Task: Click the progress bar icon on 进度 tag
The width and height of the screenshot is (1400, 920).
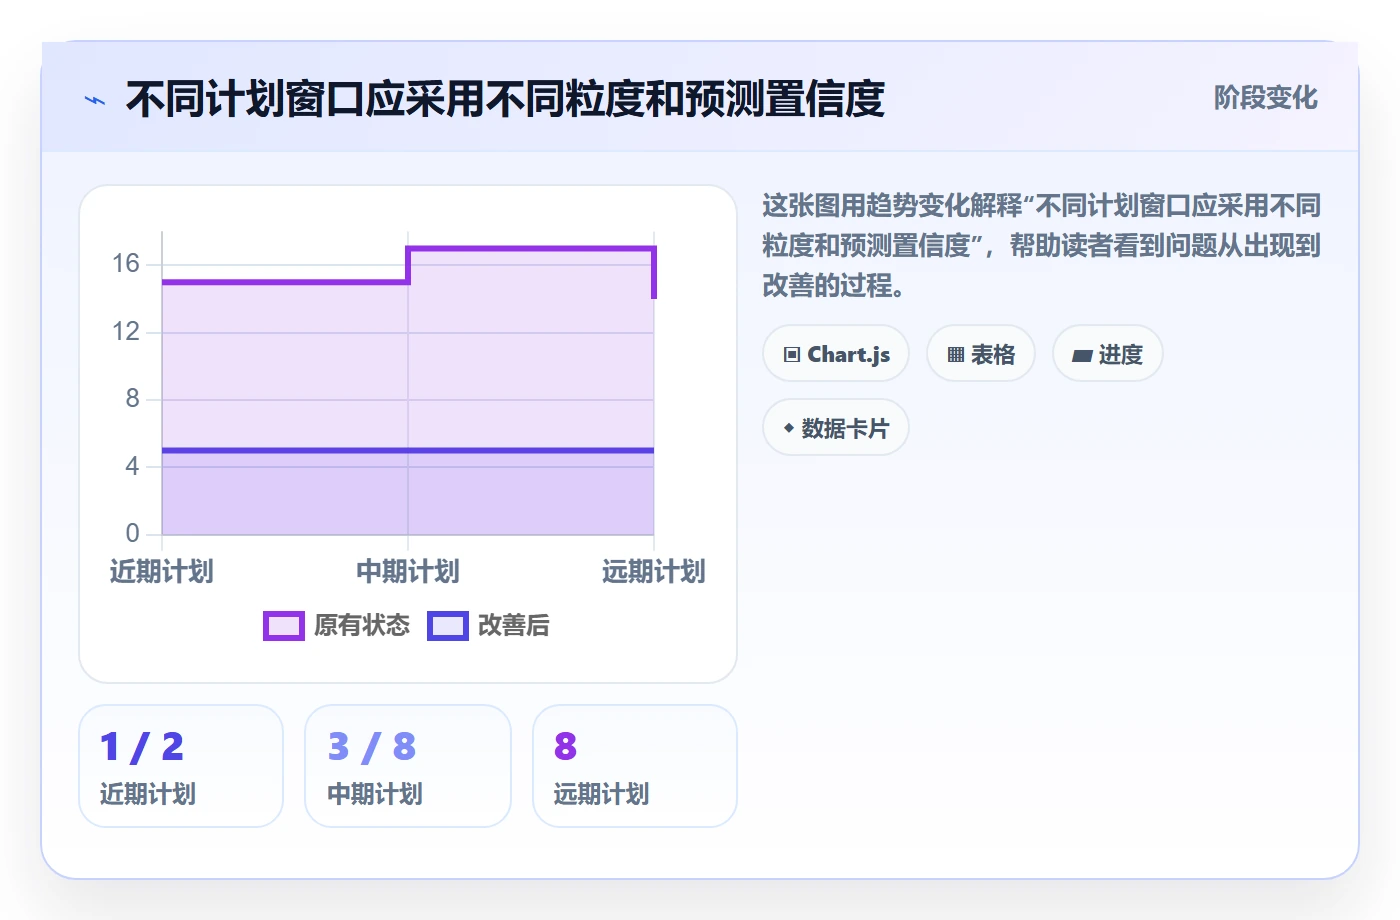Action: coord(1082,355)
